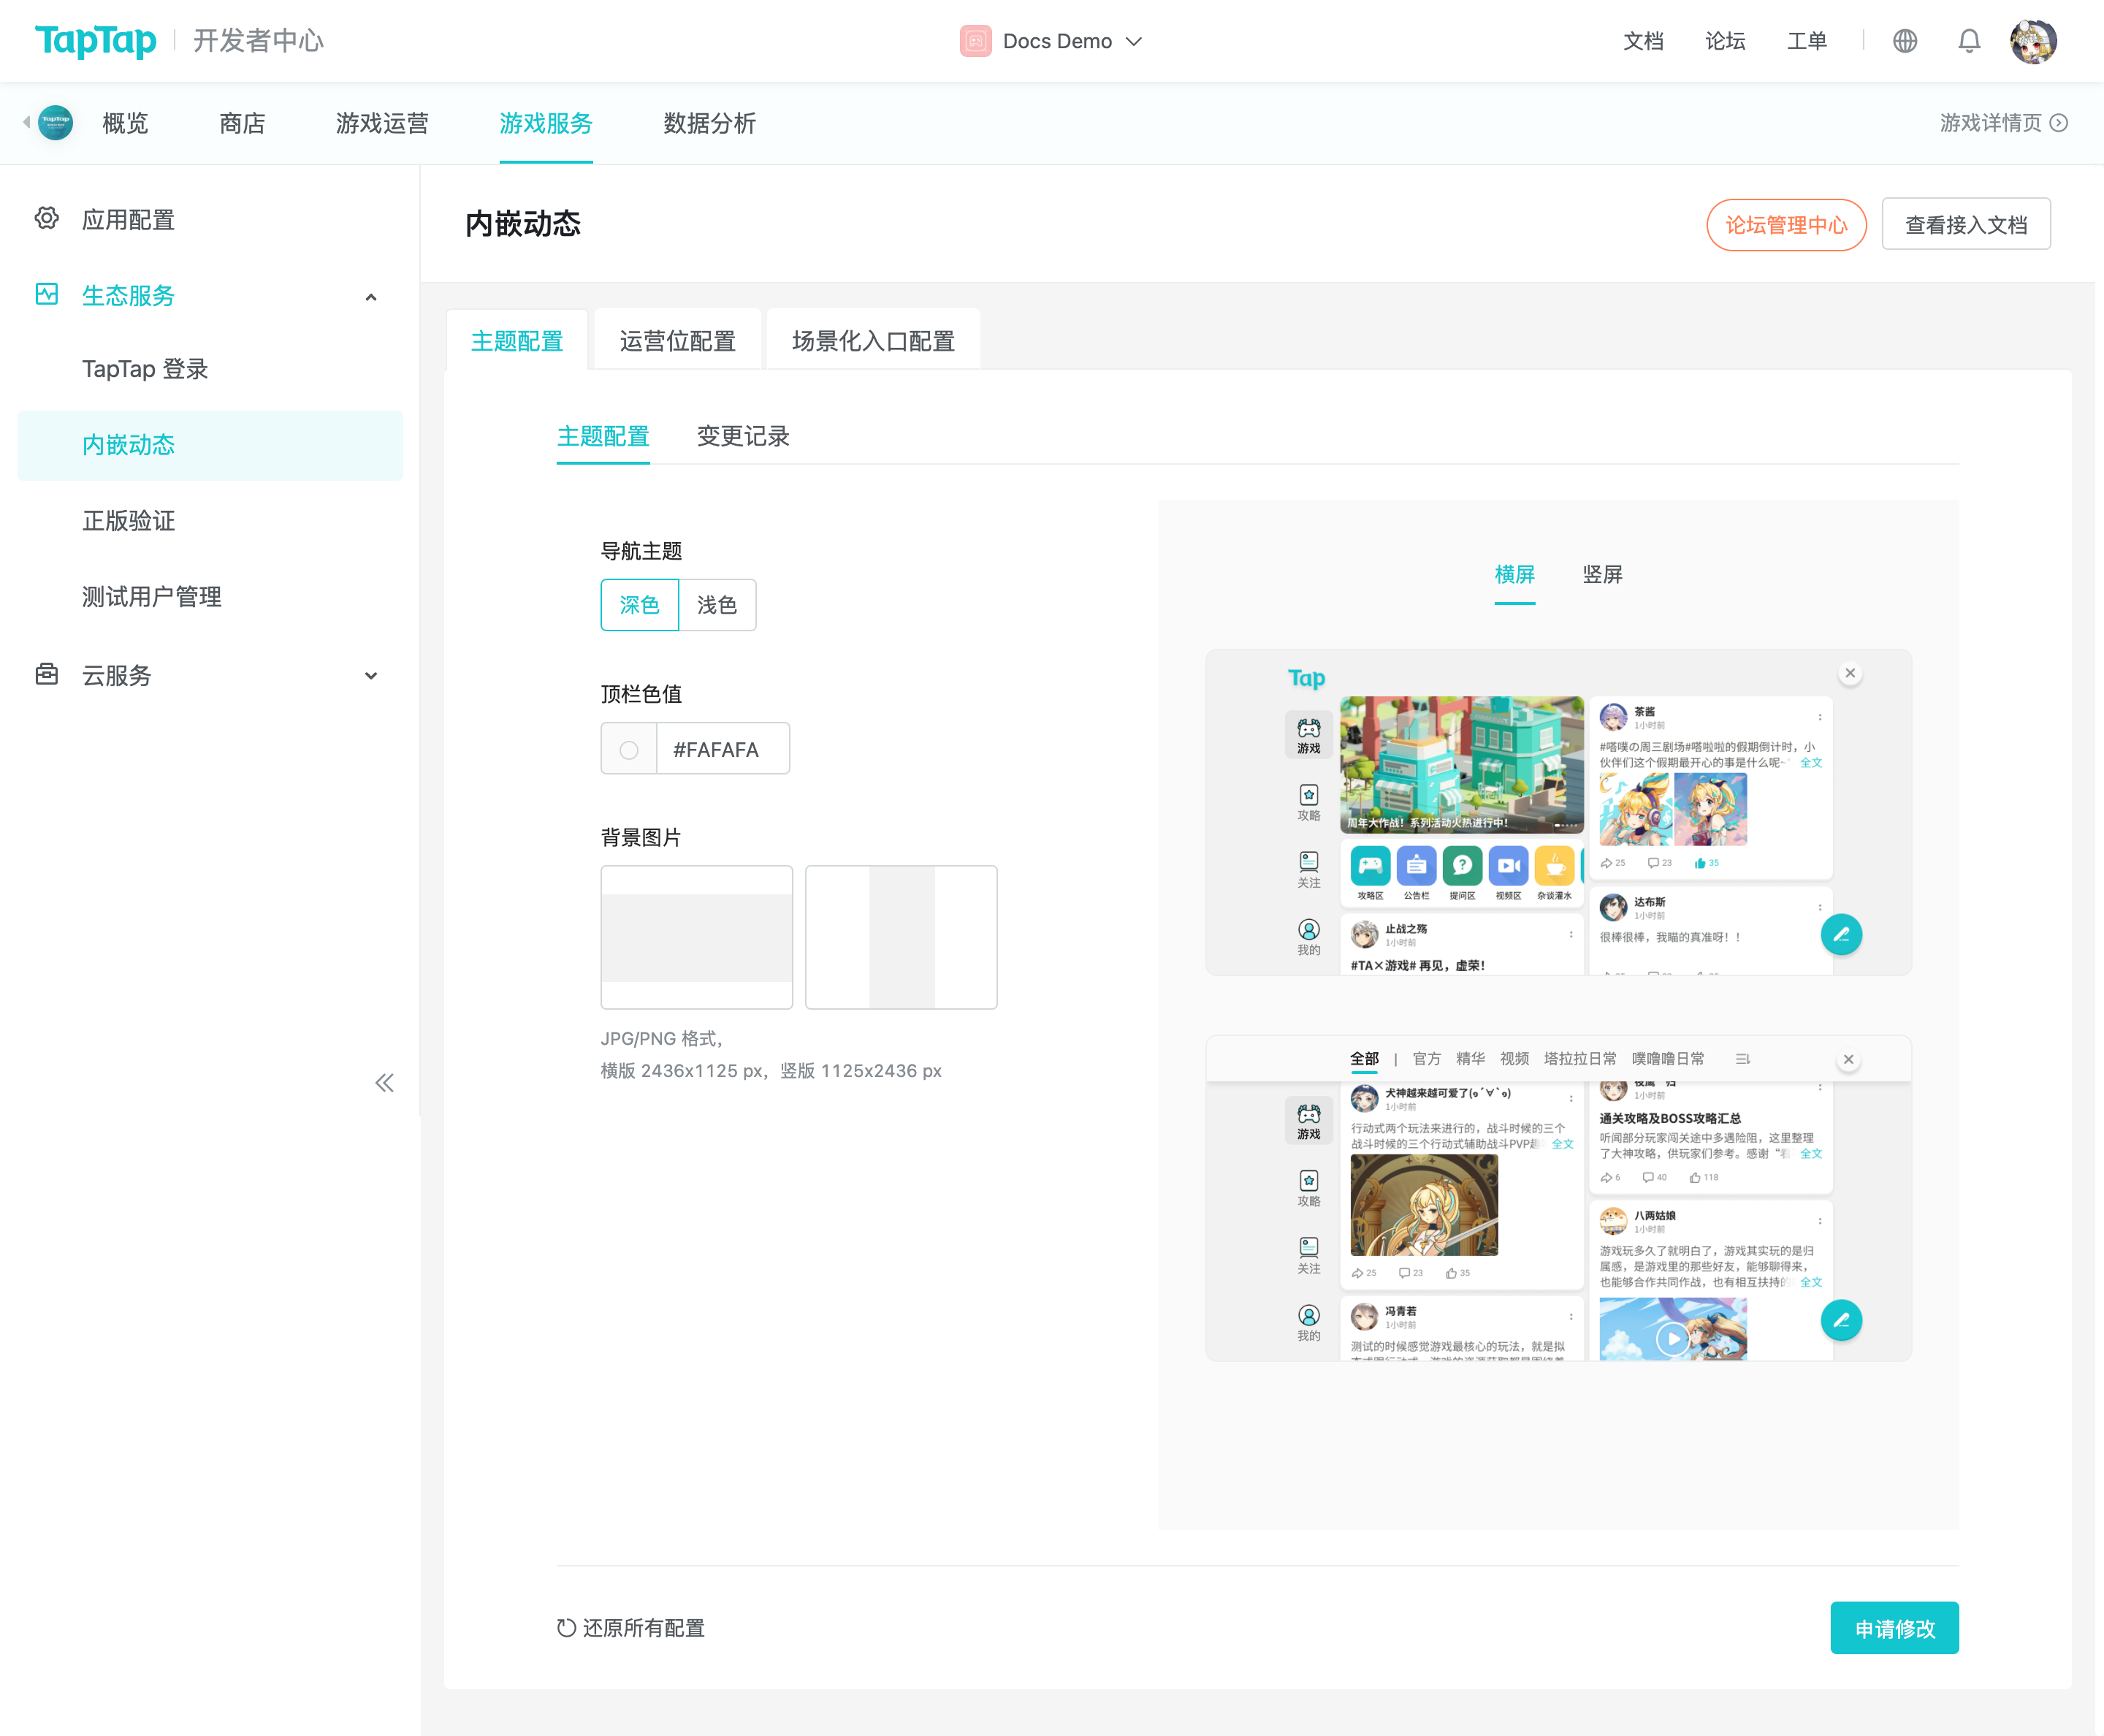This screenshot has height=1736, width=2104.
Task: Collapse the sidebar with the « icon
Action: point(384,1082)
